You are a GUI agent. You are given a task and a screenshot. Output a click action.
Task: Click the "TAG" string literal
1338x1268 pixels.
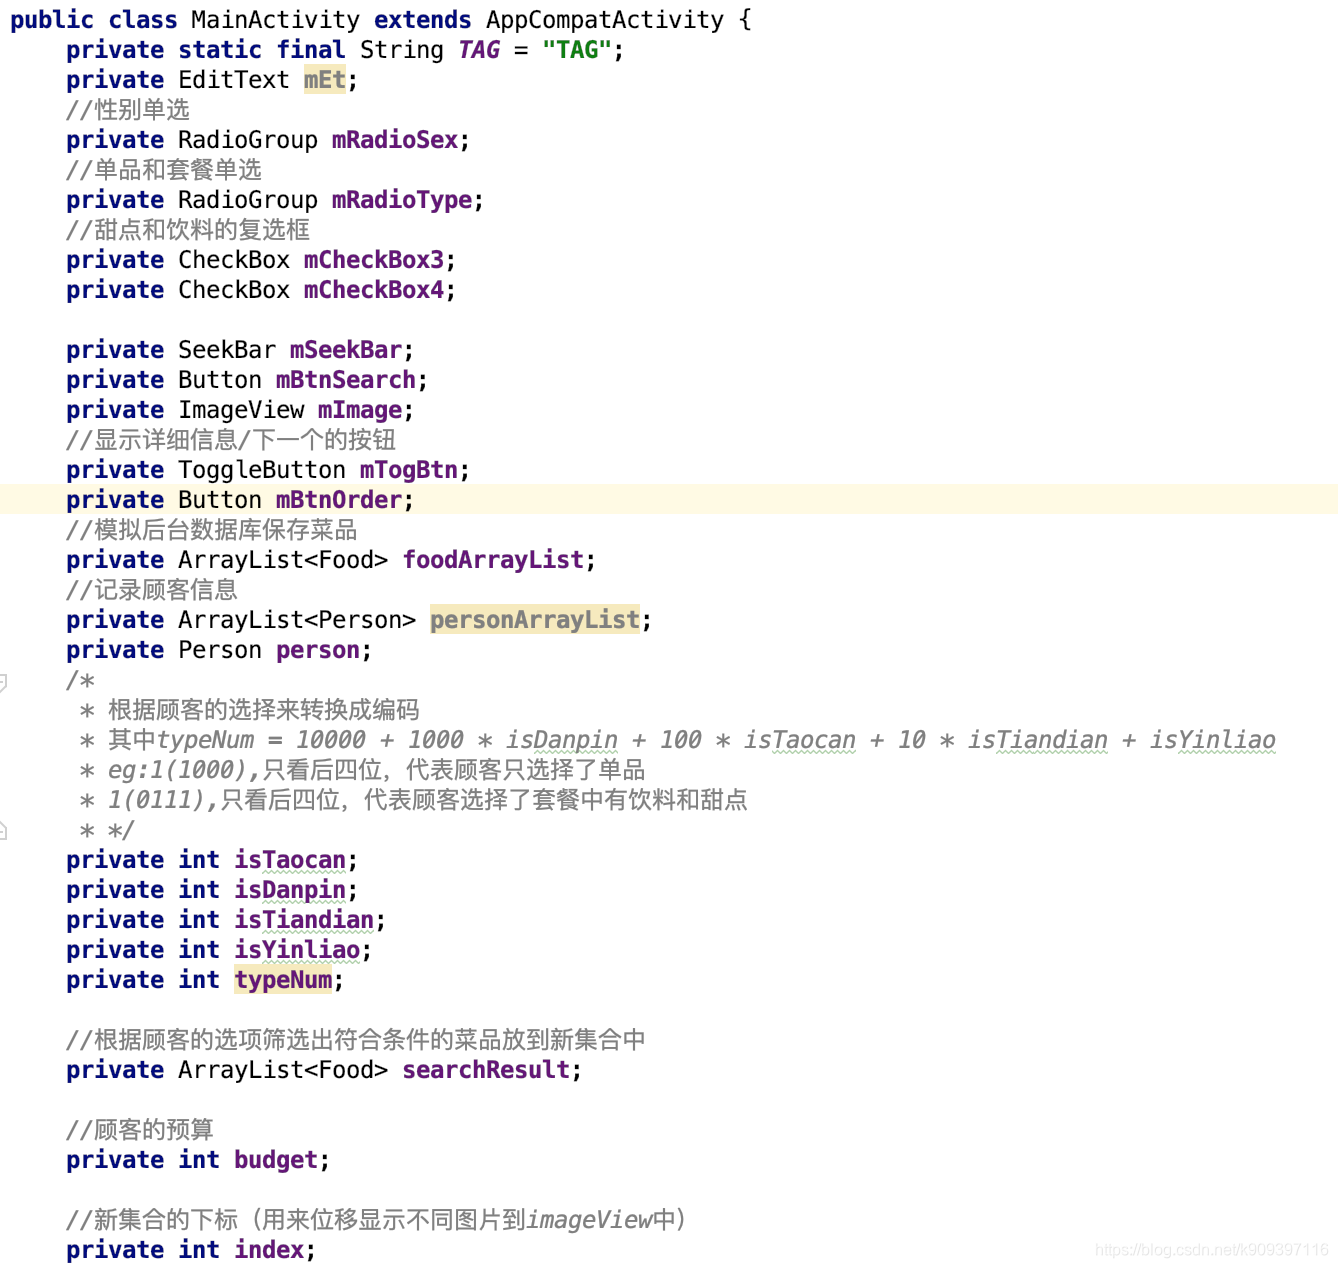pyautogui.click(x=577, y=50)
